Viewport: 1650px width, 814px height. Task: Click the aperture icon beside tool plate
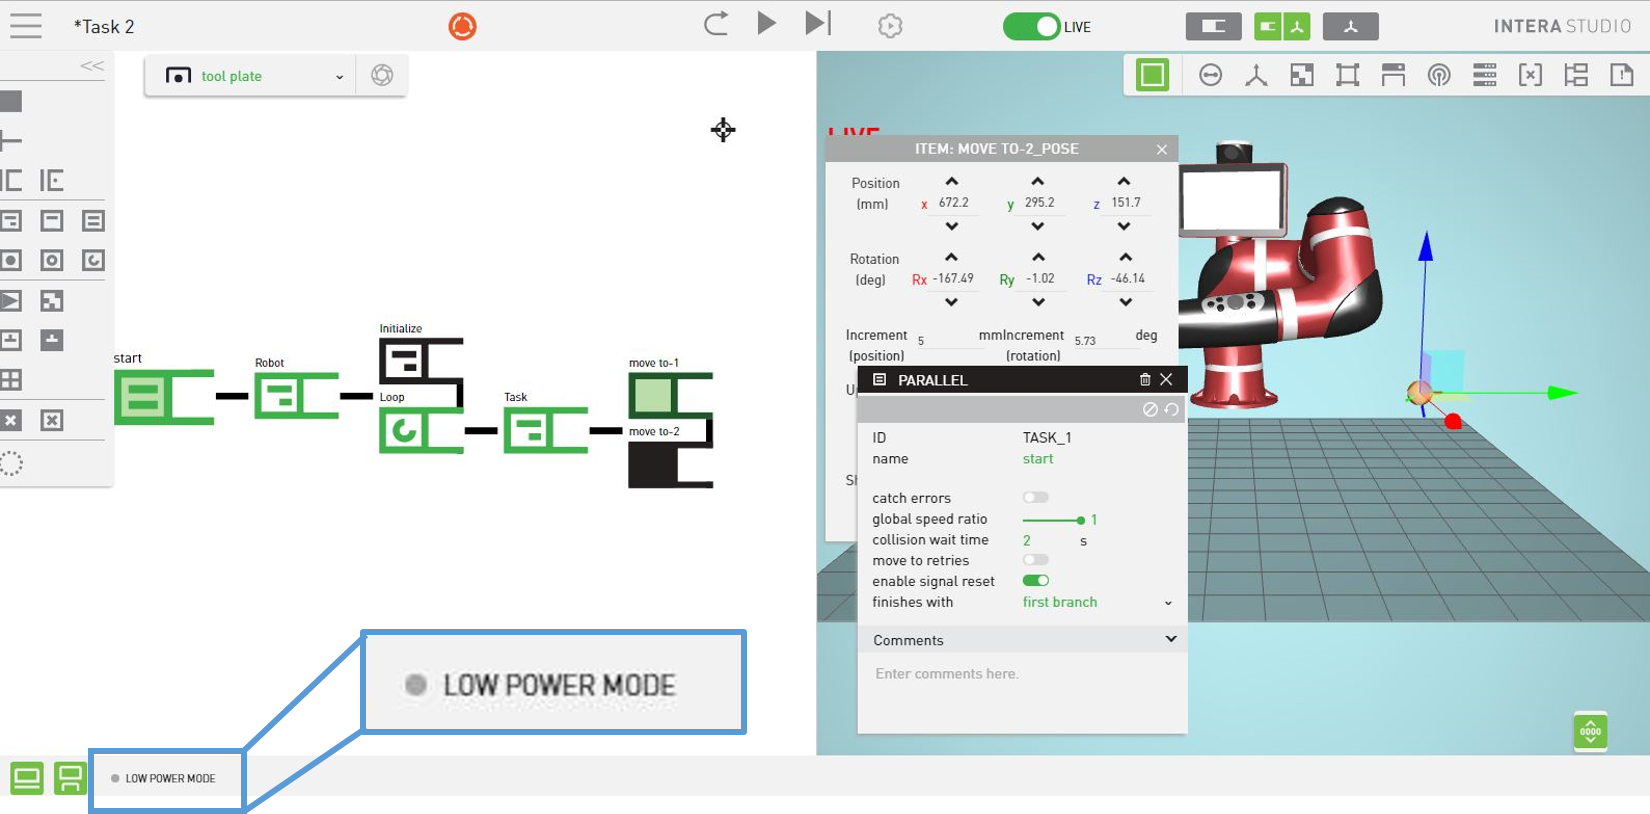[382, 75]
